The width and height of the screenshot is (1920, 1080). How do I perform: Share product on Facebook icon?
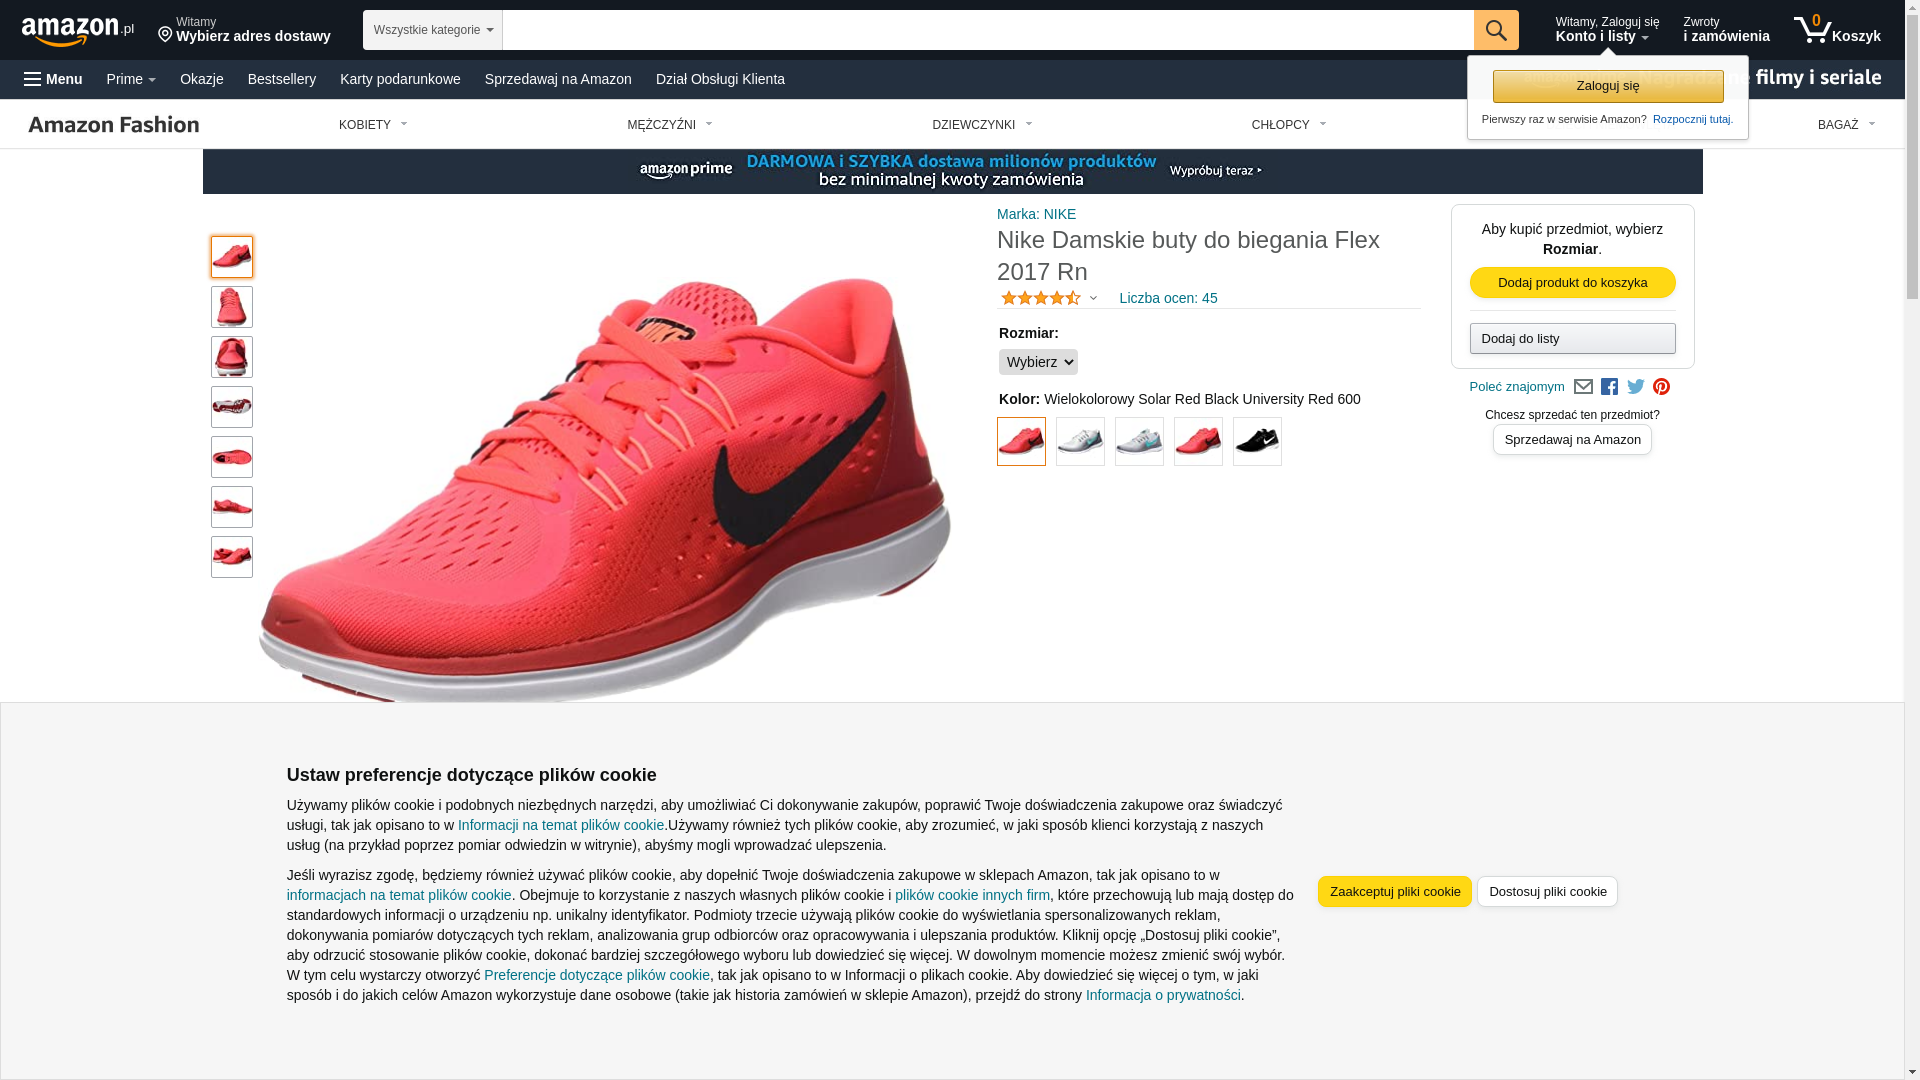pyautogui.click(x=1609, y=387)
